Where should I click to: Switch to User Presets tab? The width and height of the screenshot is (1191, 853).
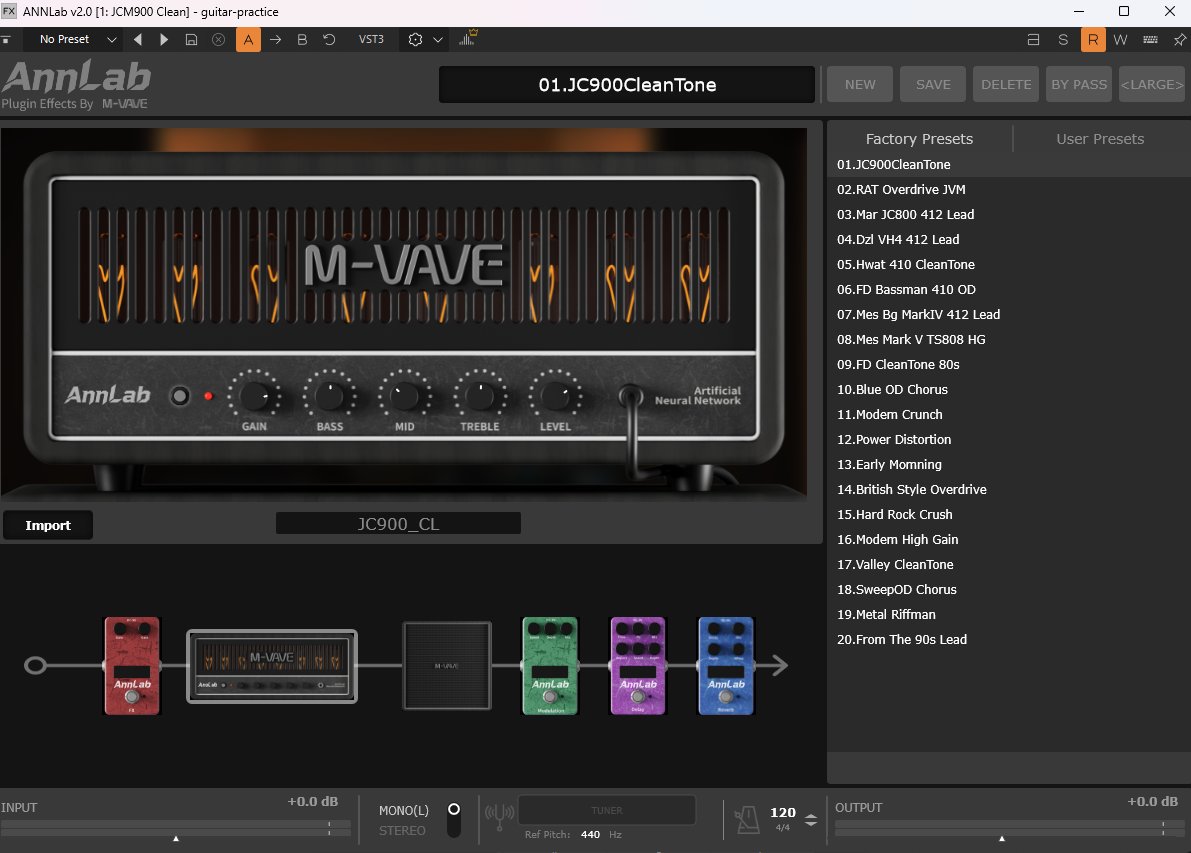(x=1100, y=139)
